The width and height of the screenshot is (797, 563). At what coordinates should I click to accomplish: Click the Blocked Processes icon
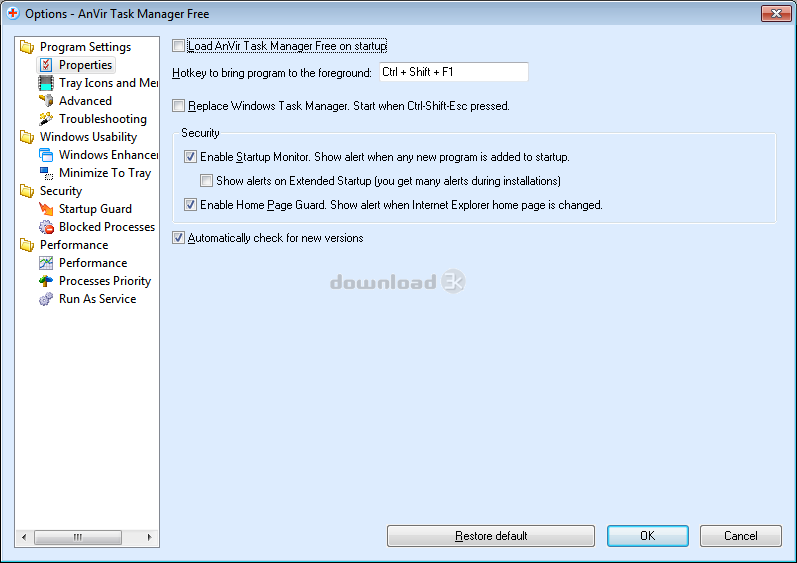point(46,227)
